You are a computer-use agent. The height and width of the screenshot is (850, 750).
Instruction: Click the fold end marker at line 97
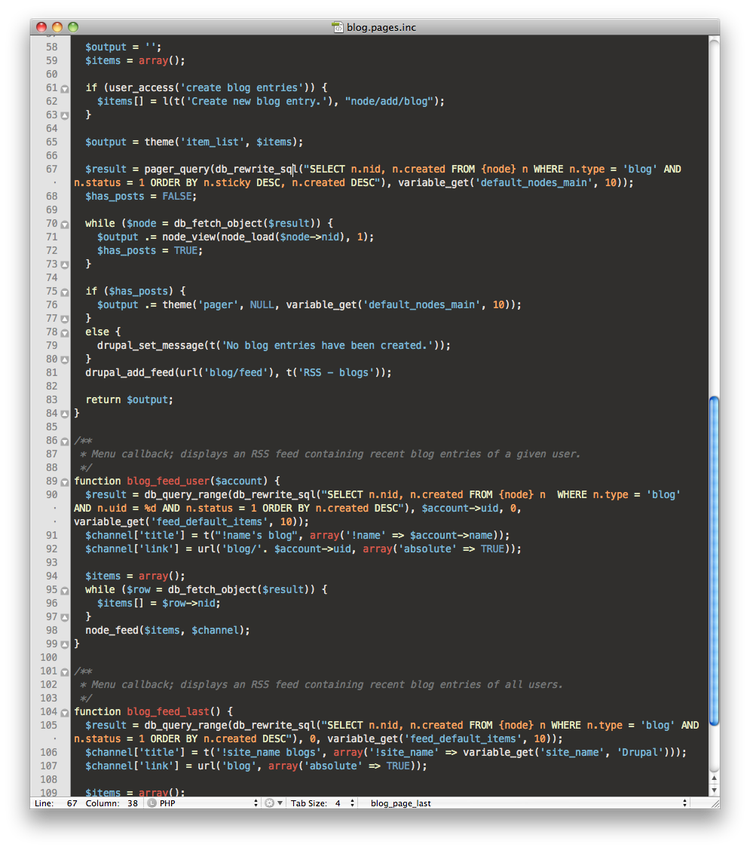tap(64, 618)
